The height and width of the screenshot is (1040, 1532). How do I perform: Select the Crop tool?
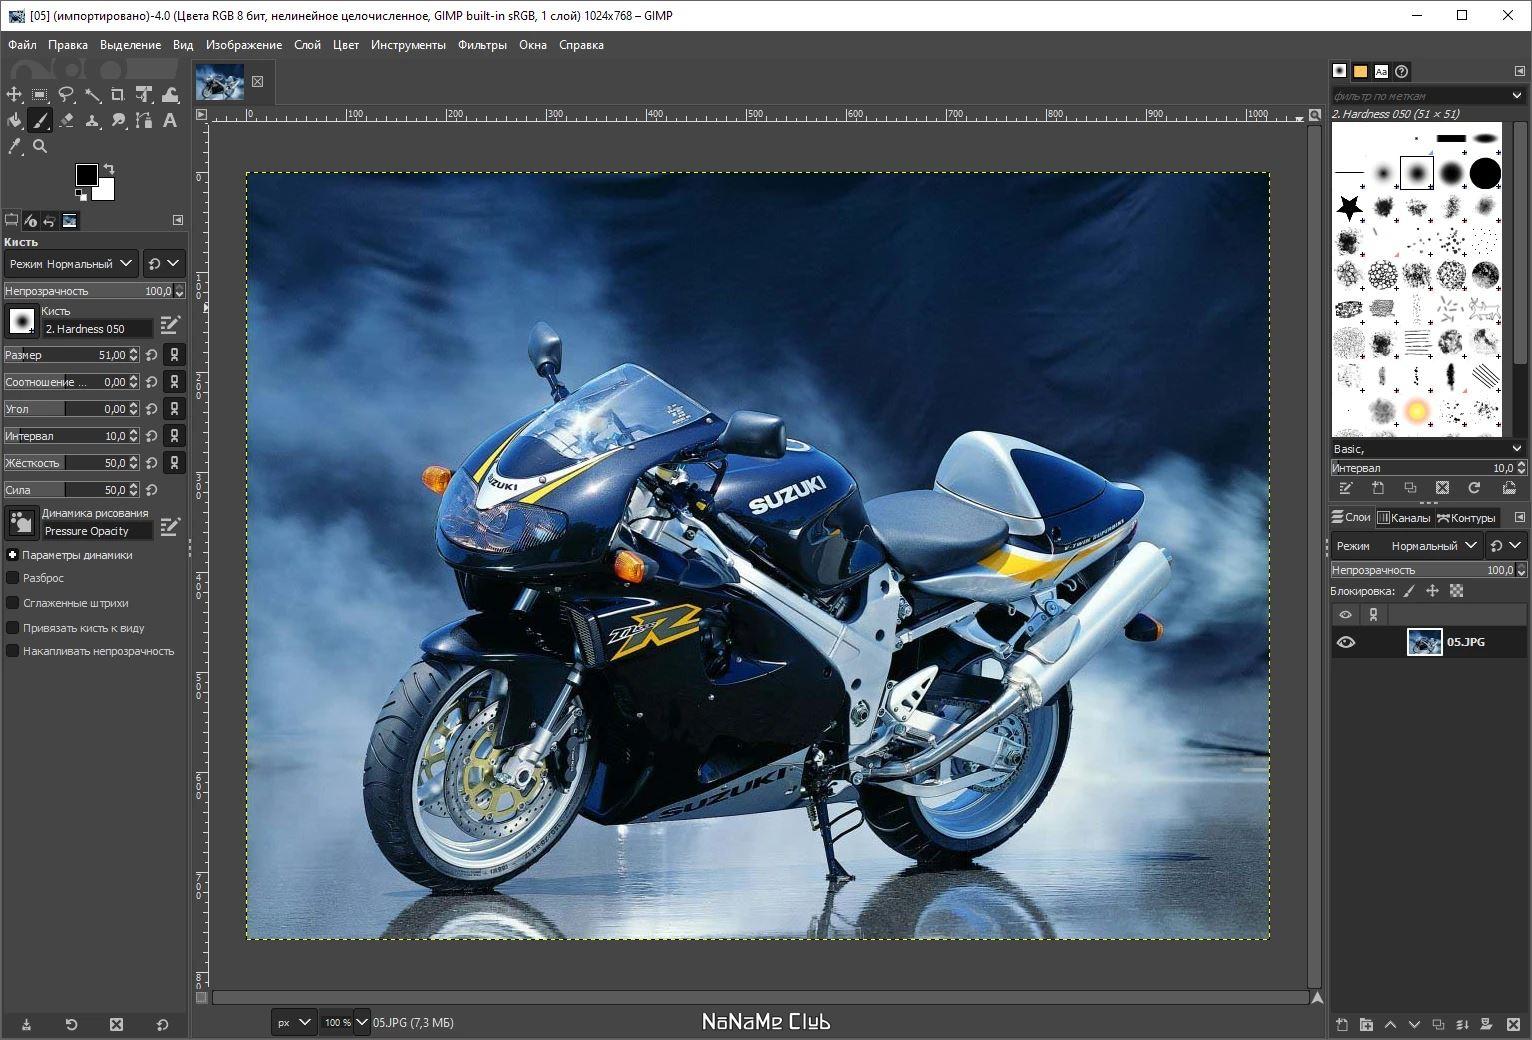click(x=118, y=94)
